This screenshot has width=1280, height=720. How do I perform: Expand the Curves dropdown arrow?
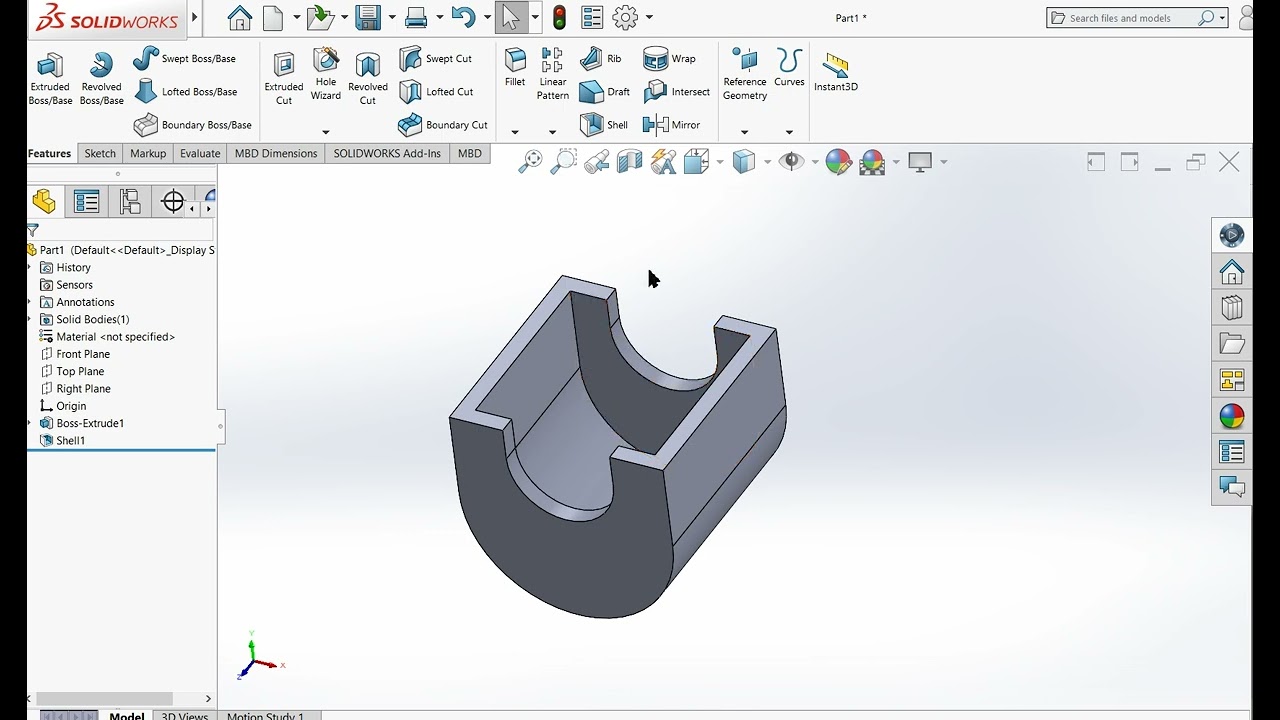(x=789, y=132)
